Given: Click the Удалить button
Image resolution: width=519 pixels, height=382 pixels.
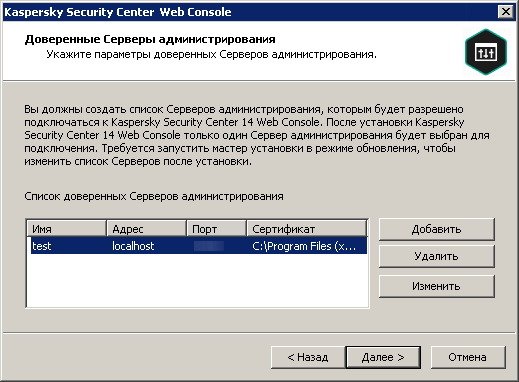Looking at the screenshot, I should coord(436,256).
